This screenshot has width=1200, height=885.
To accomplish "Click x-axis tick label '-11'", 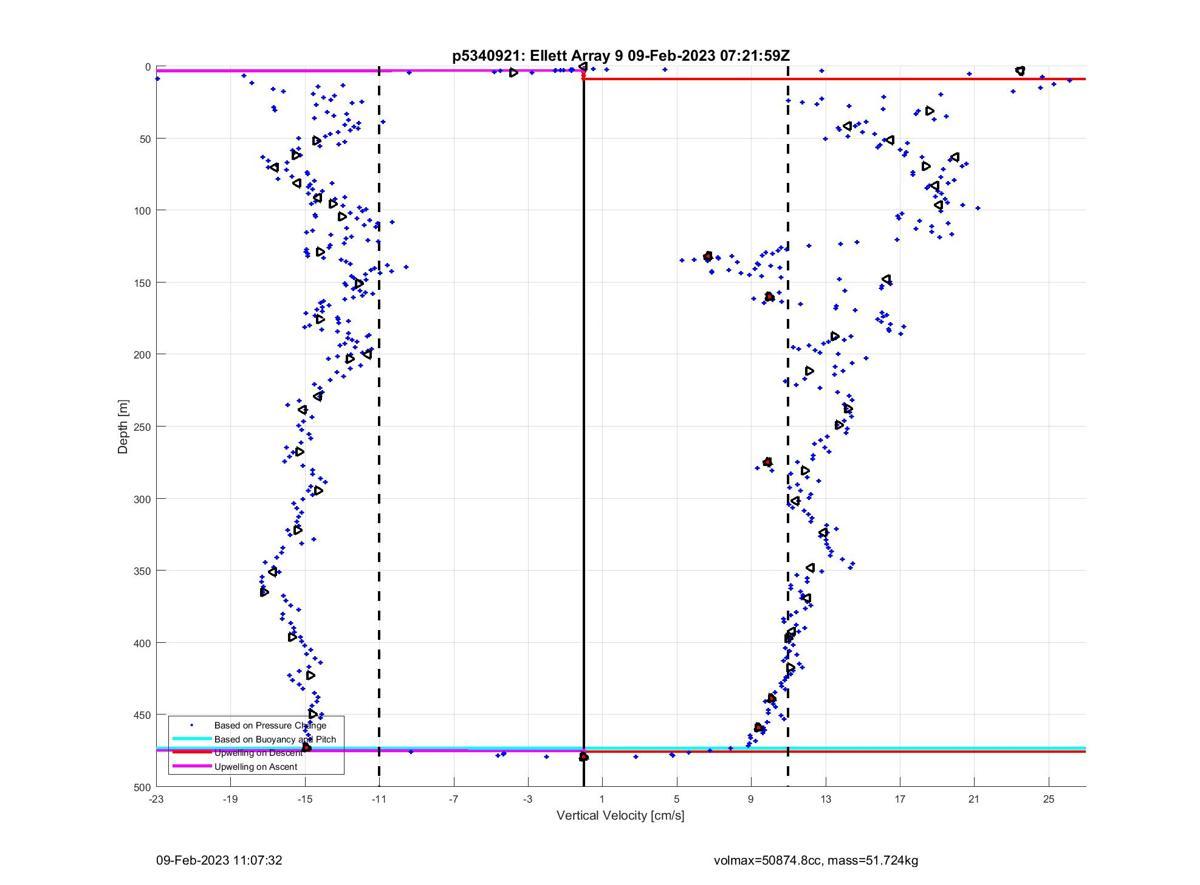I will (379, 799).
